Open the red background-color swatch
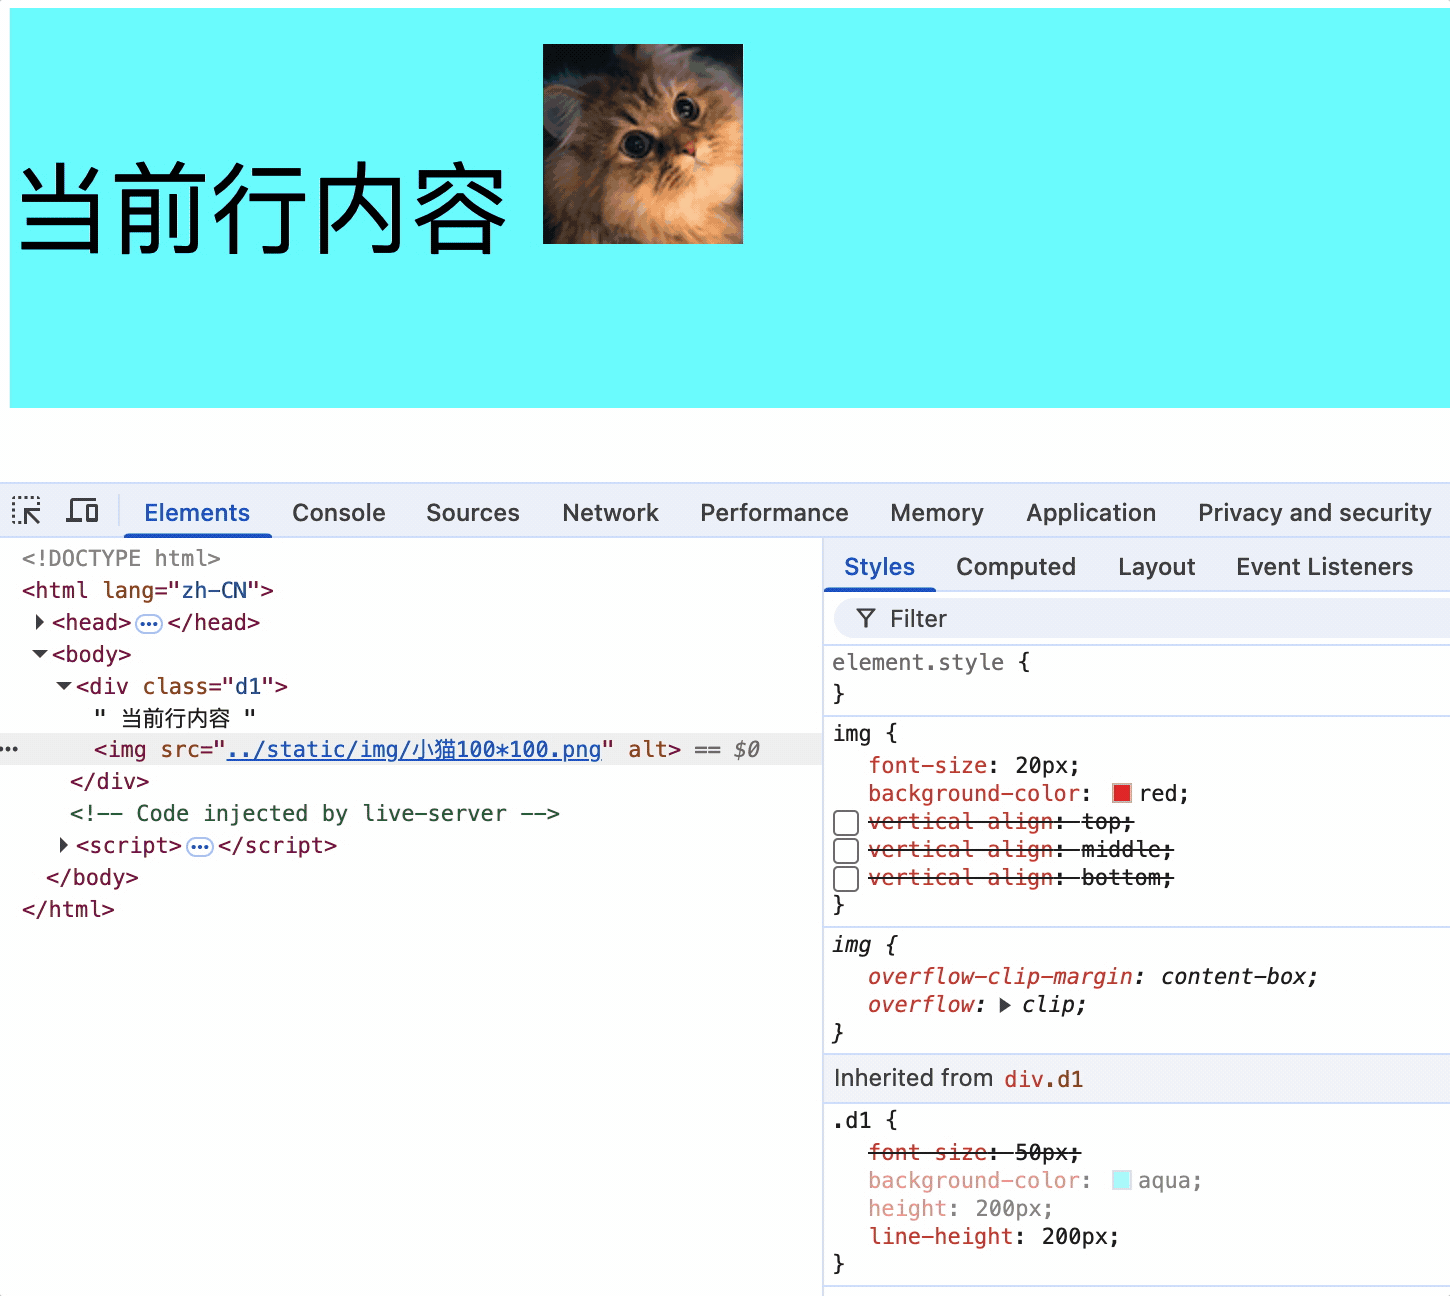Screen dimensions: 1450x1296 1122,794
